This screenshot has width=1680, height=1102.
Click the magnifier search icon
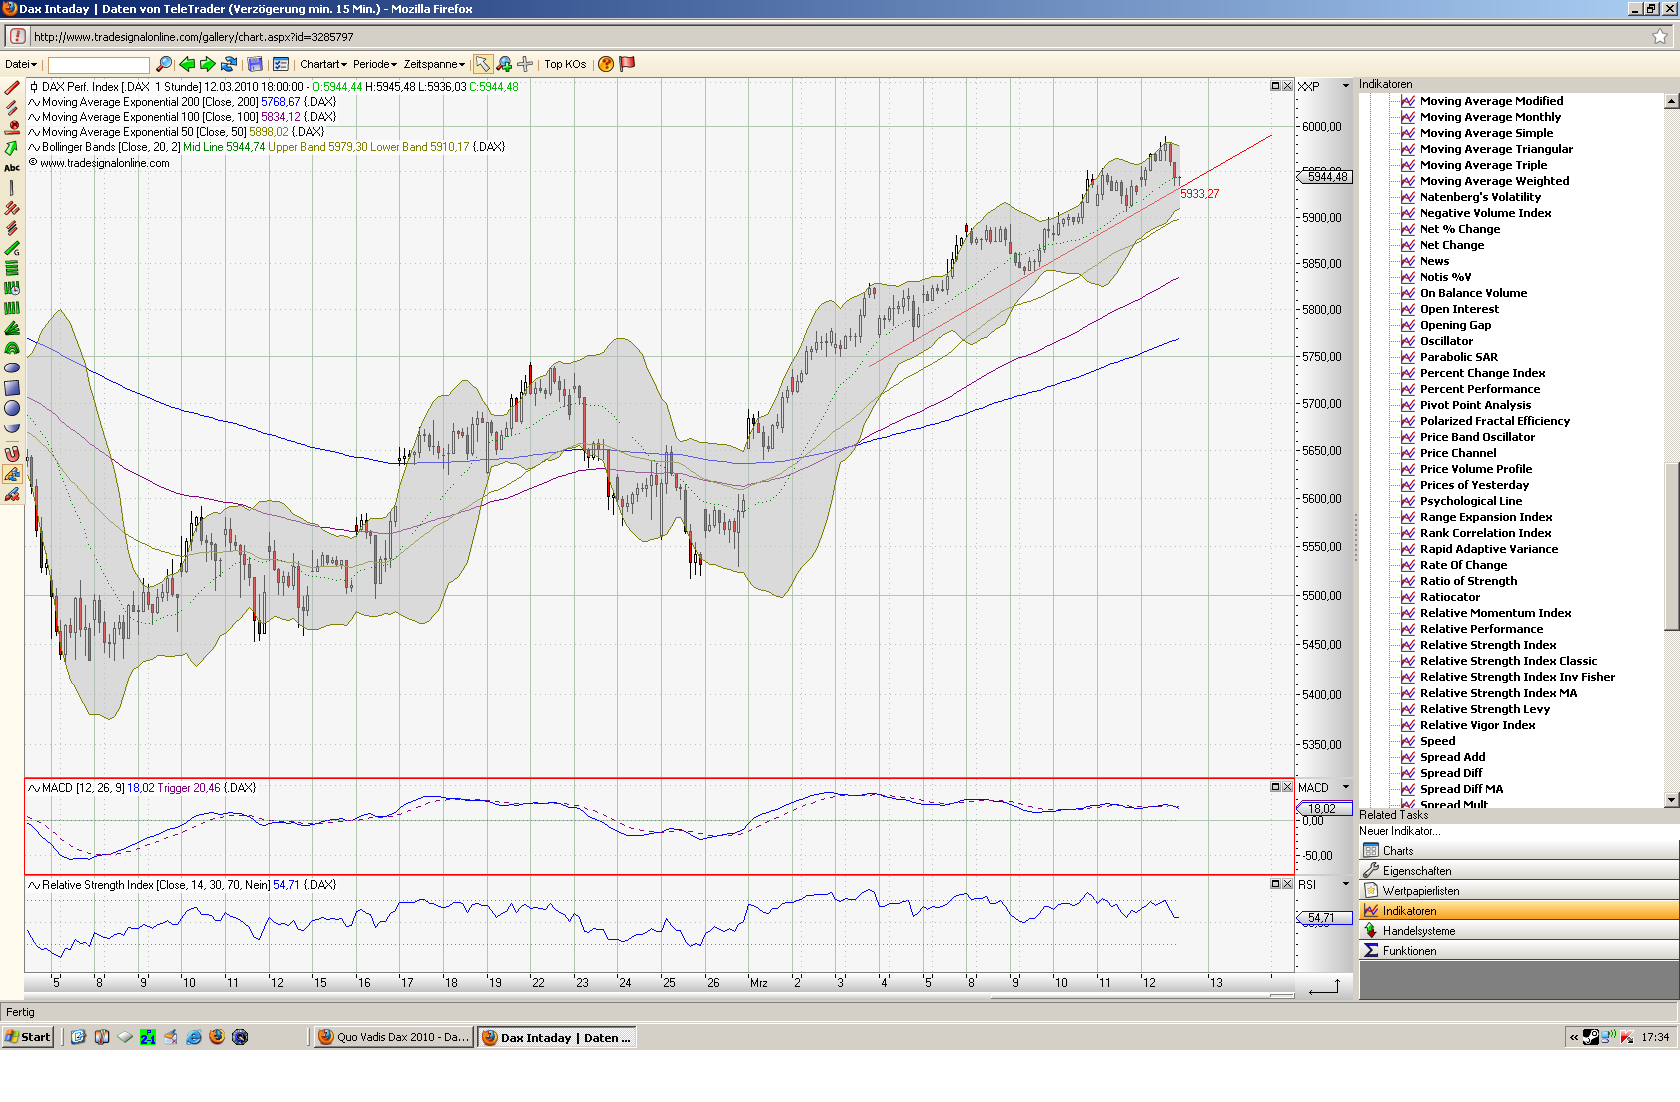pyautogui.click(x=164, y=64)
